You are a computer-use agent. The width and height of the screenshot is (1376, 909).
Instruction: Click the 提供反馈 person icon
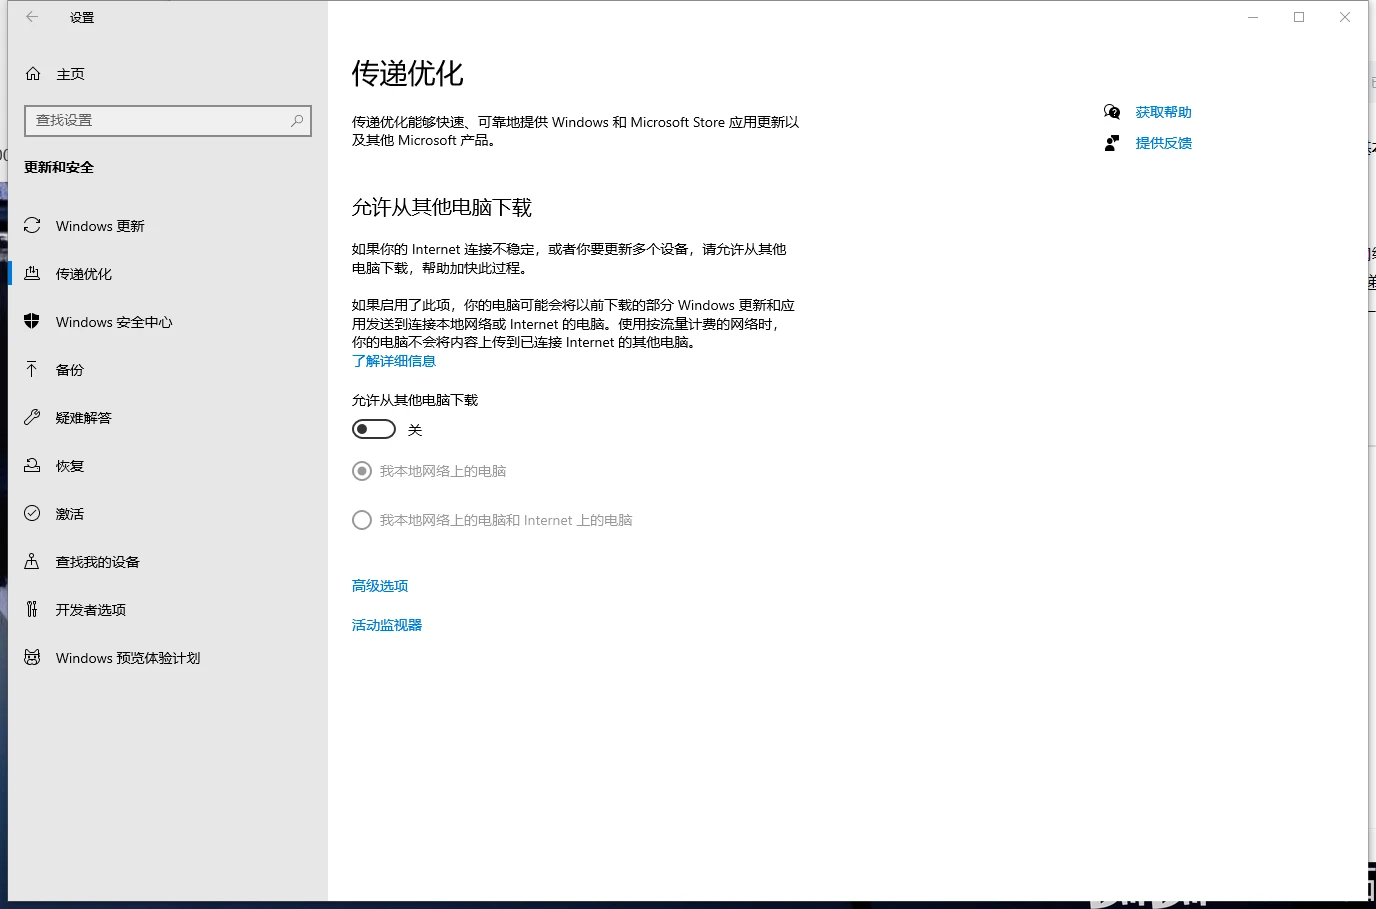(x=1112, y=143)
